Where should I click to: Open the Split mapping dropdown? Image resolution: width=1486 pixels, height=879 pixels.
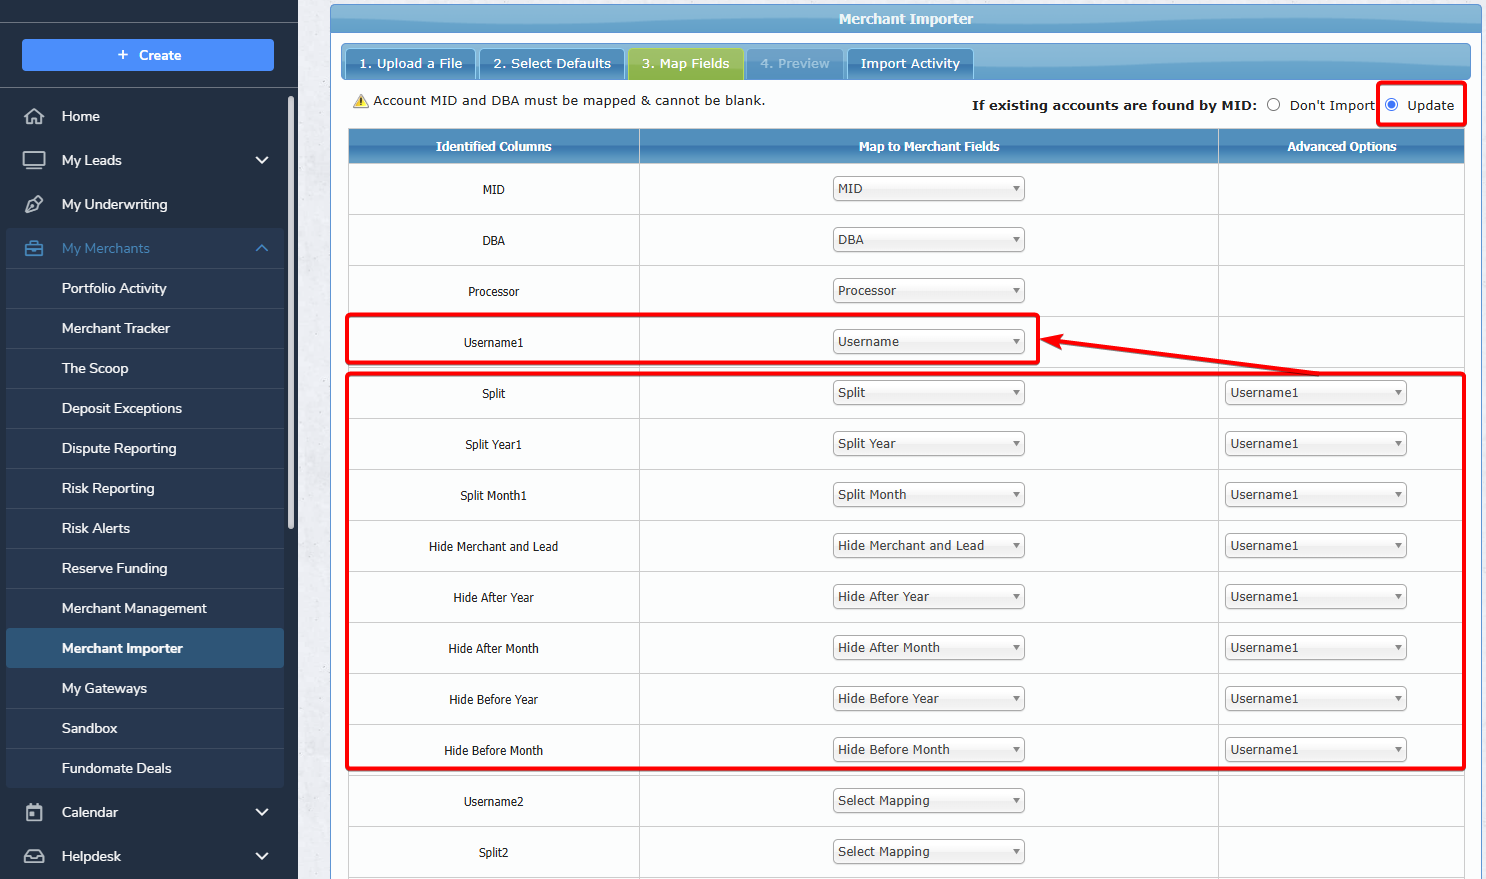click(x=929, y=393)
